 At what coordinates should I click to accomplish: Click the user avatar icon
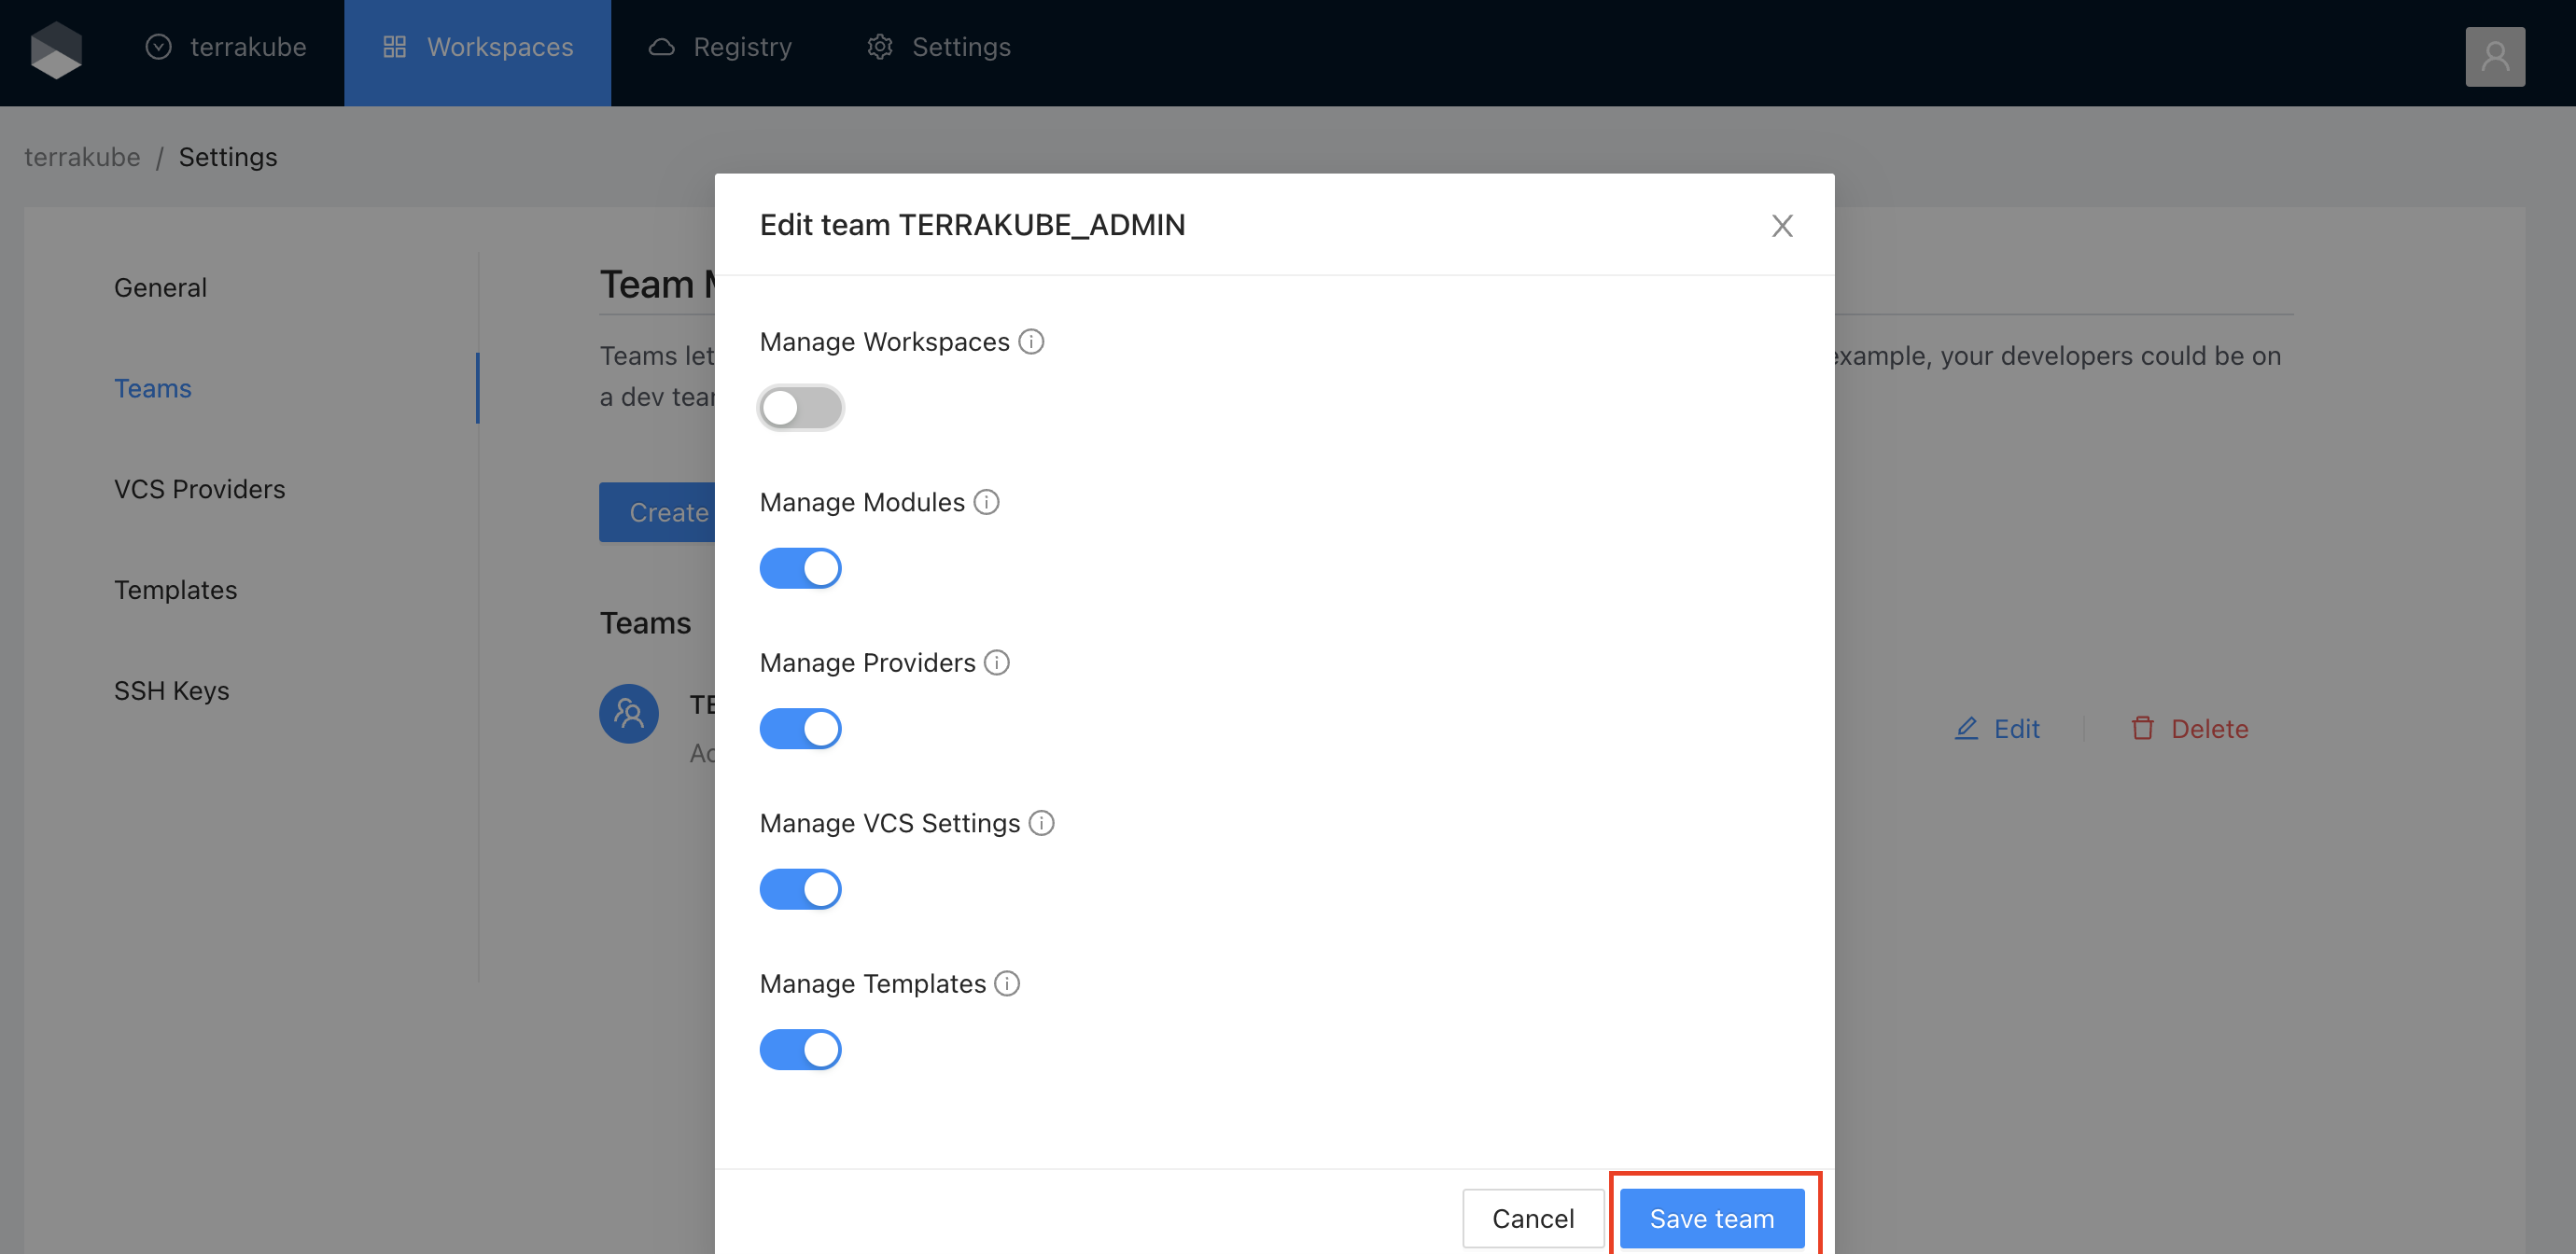(2494, 57)
